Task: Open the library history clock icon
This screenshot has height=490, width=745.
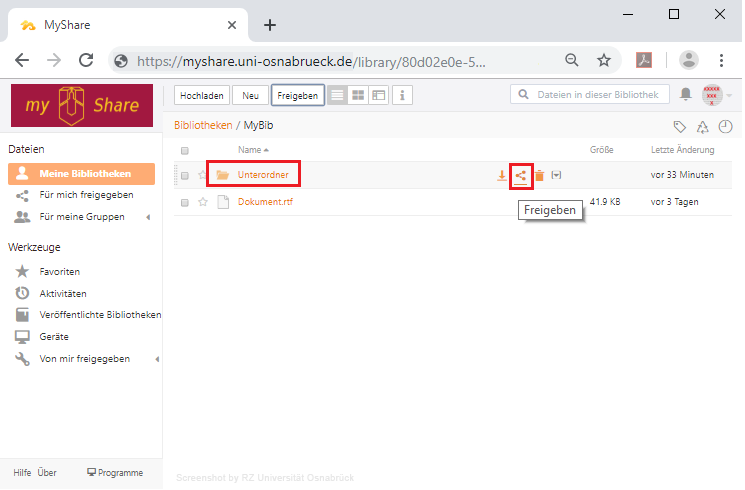Action: pyautogui.click(x=725, y=127)
